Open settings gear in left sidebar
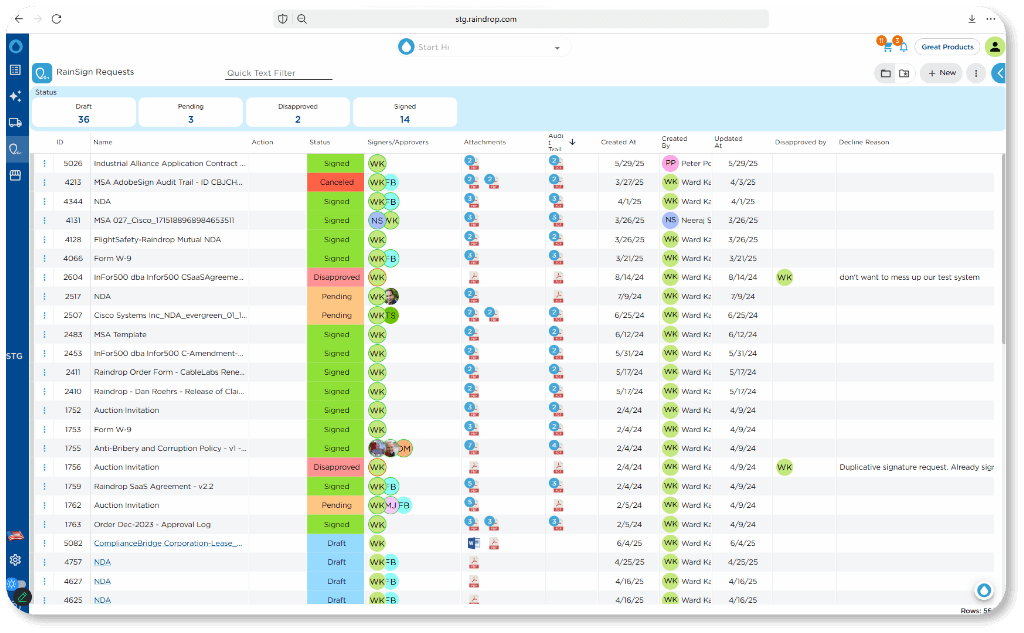1024x633 pixels. [15, 560]
